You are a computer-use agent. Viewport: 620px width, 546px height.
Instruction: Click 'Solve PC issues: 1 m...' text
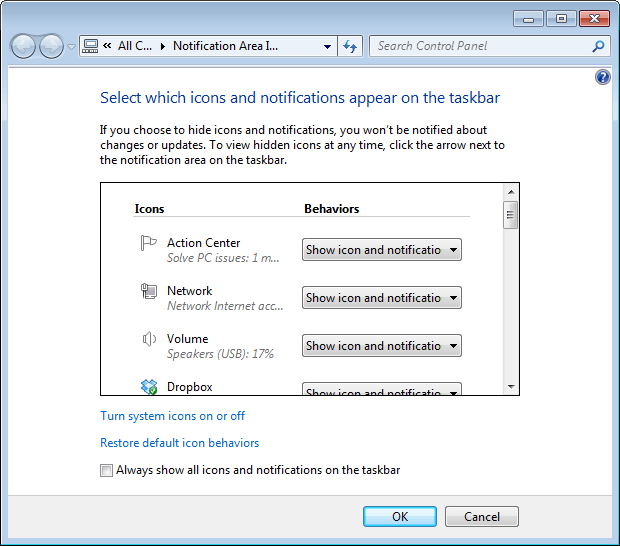(x=223, y=258)
